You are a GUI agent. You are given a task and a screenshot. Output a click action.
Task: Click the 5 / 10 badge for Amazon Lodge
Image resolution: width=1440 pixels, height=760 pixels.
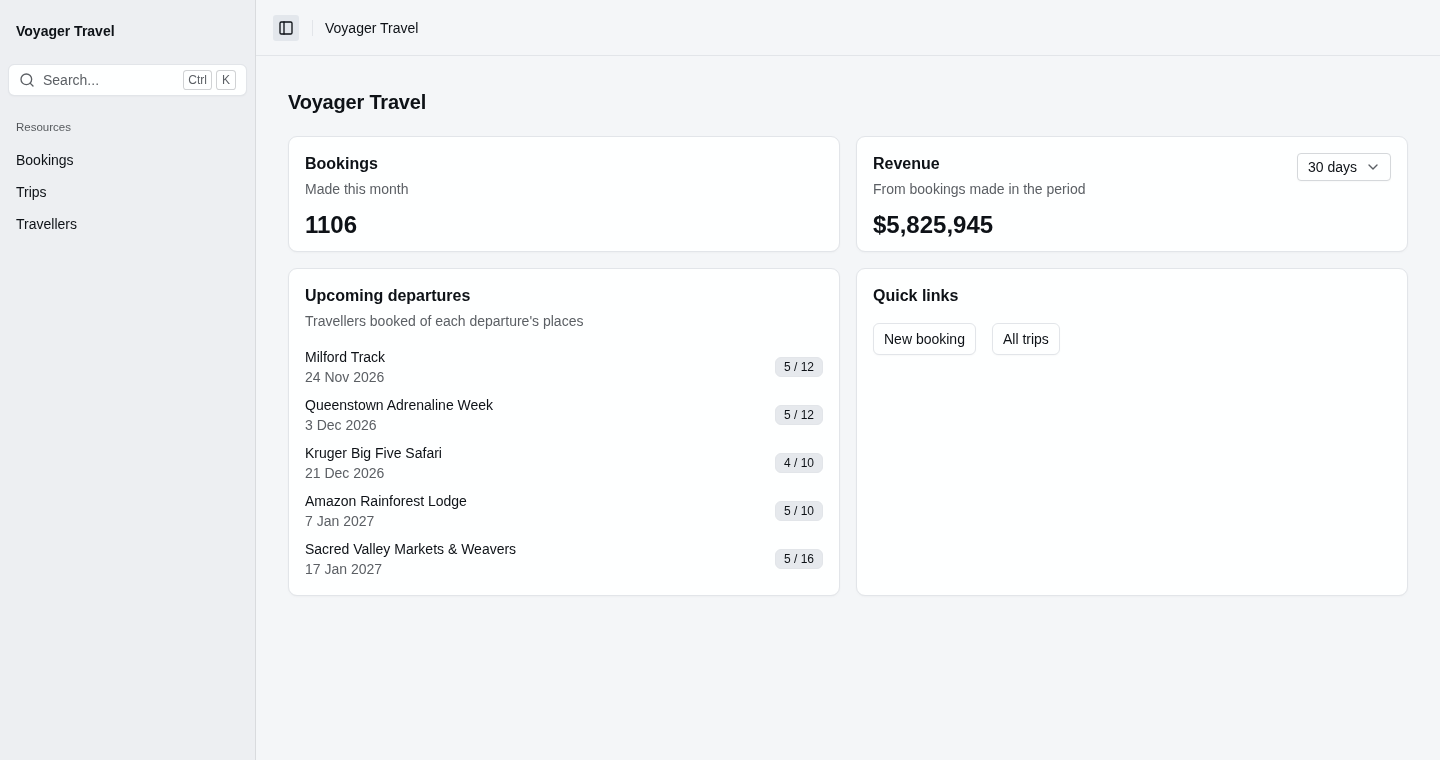click(x=799, y=511)
